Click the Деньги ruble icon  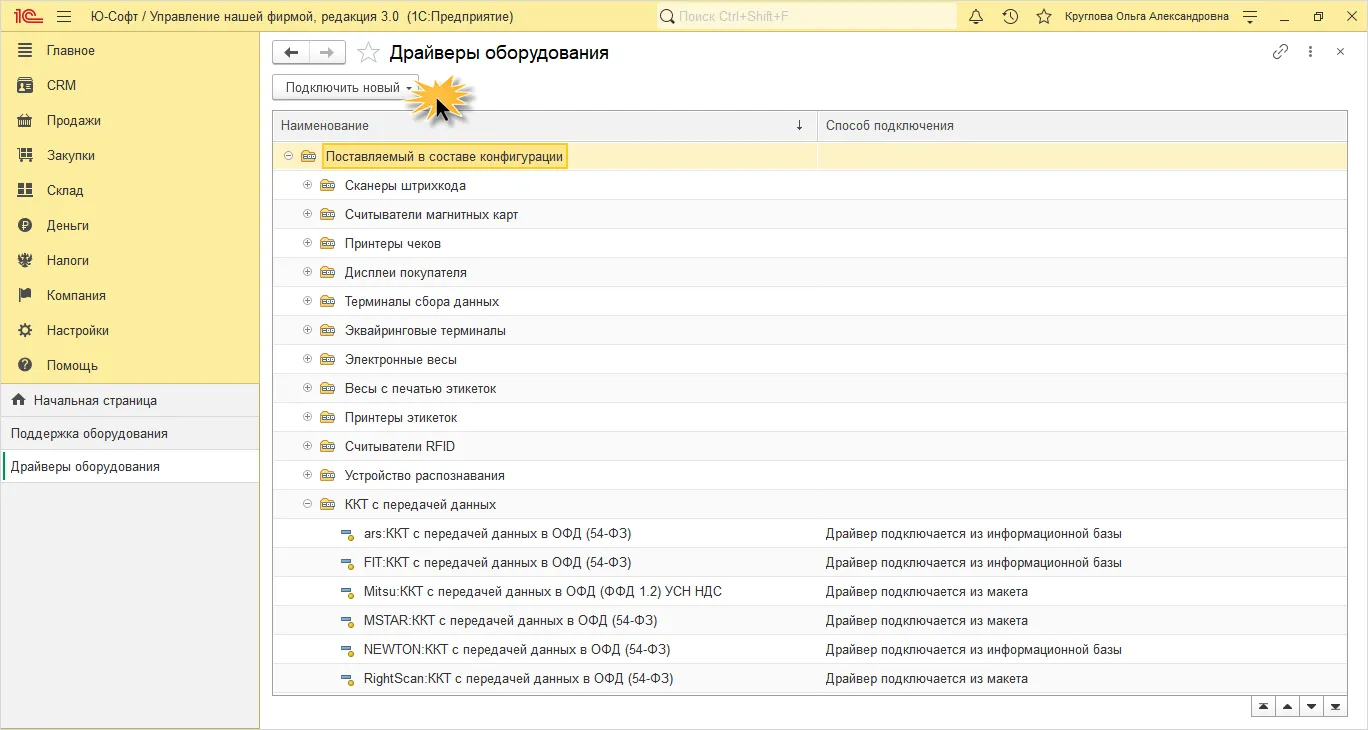(25, 225)
